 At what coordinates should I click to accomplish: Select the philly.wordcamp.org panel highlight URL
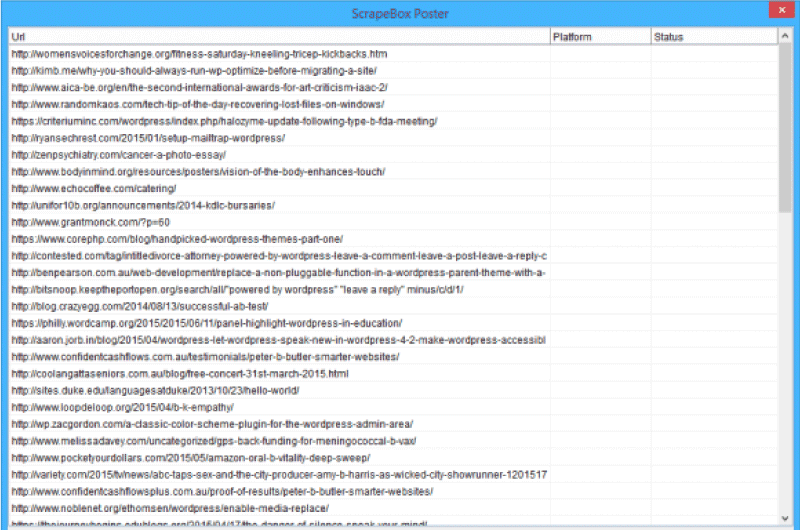coord(207,323)
